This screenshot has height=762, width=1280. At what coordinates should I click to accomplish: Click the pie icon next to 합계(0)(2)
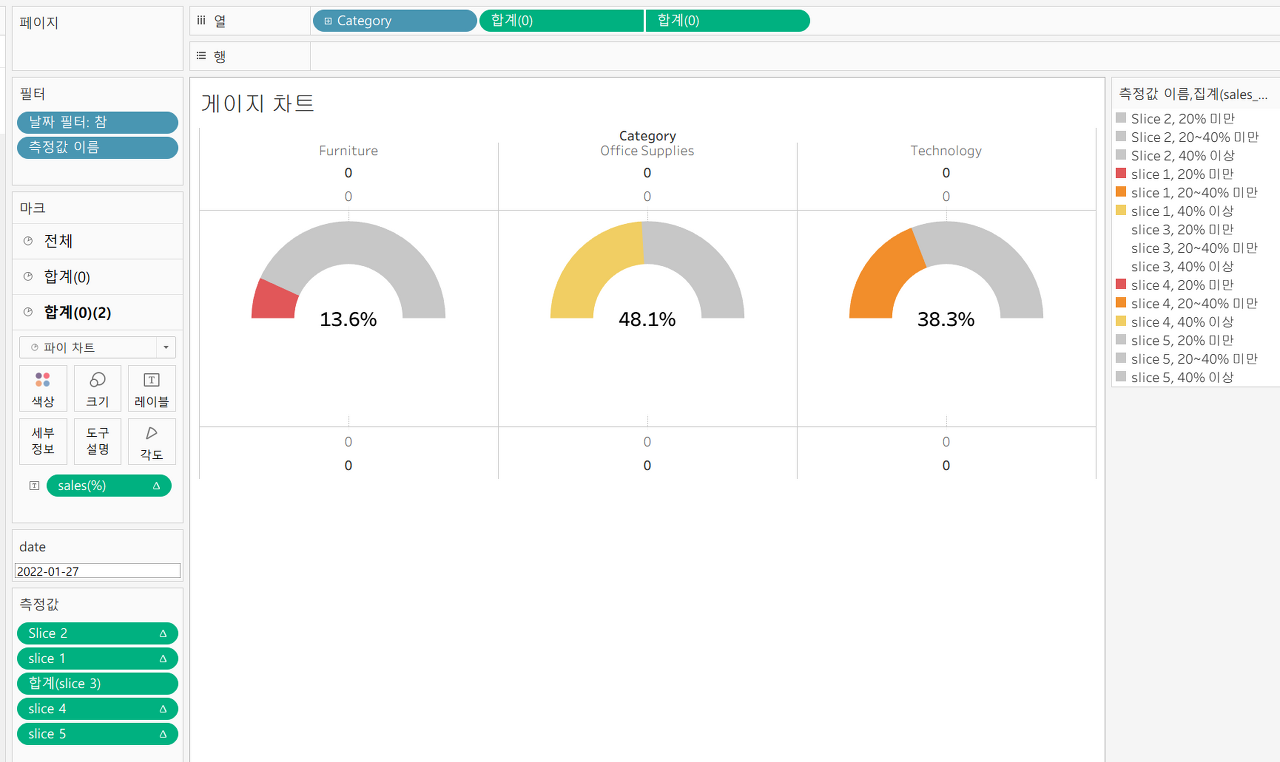point(28,312)
